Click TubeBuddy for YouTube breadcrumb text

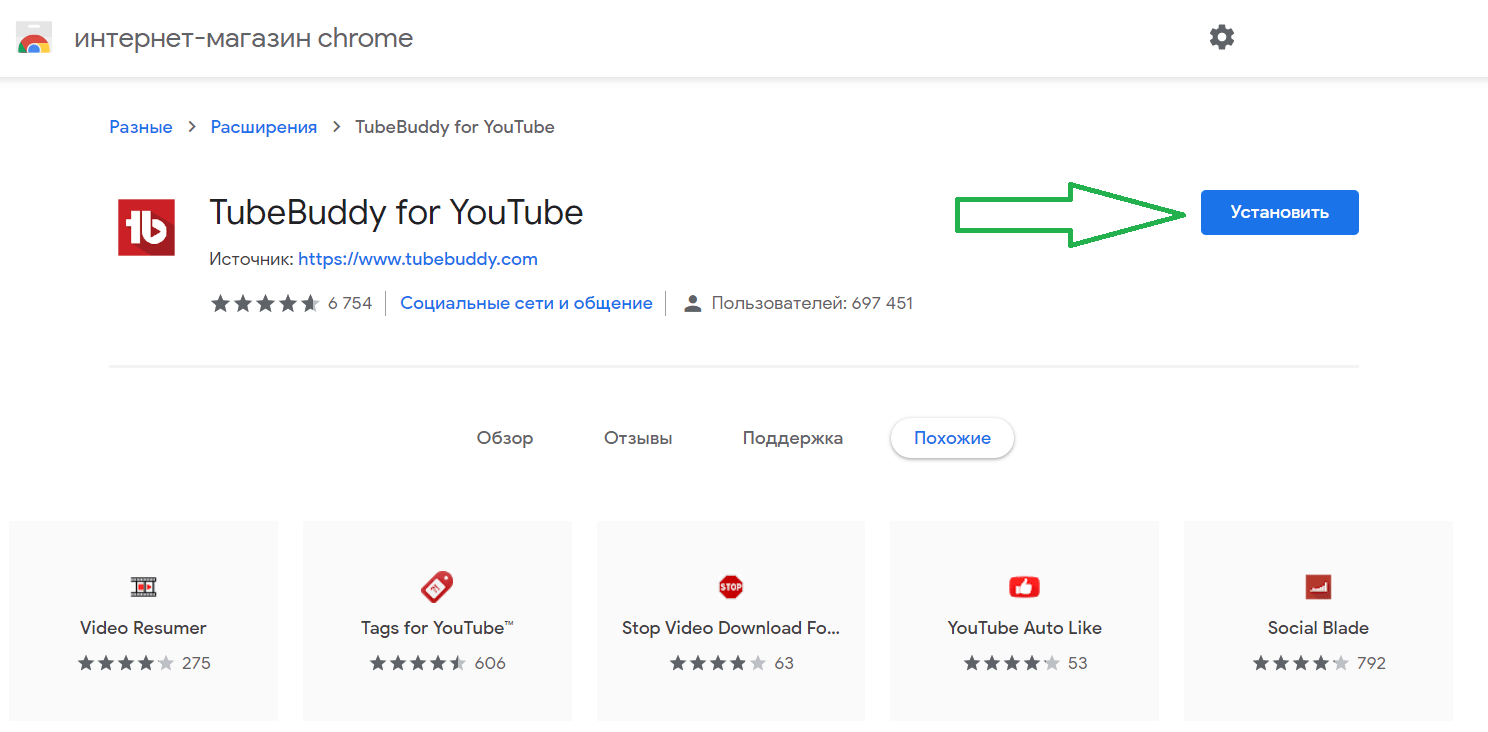455,127
